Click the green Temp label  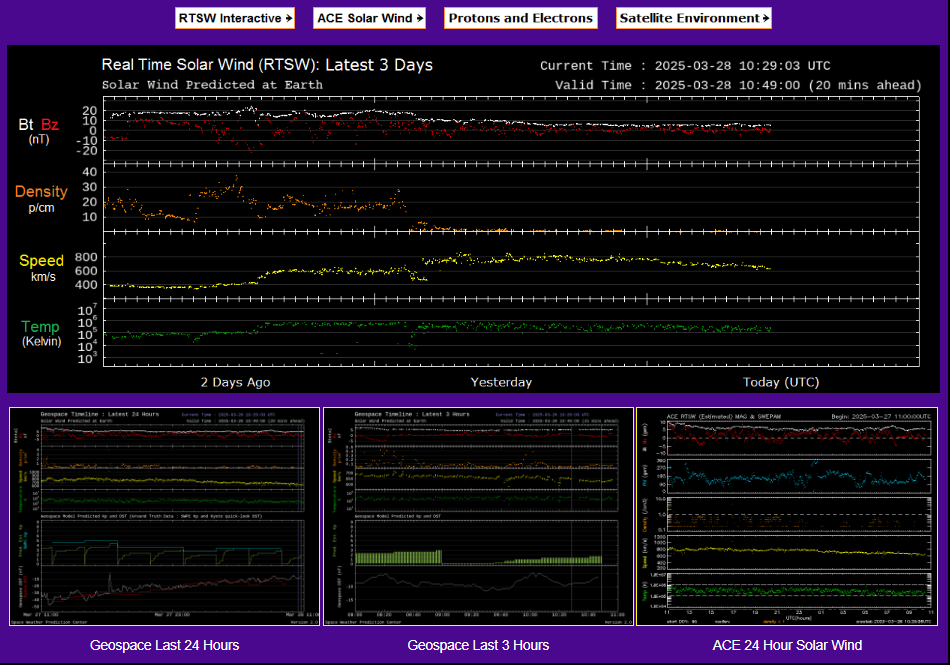[40, 327]
